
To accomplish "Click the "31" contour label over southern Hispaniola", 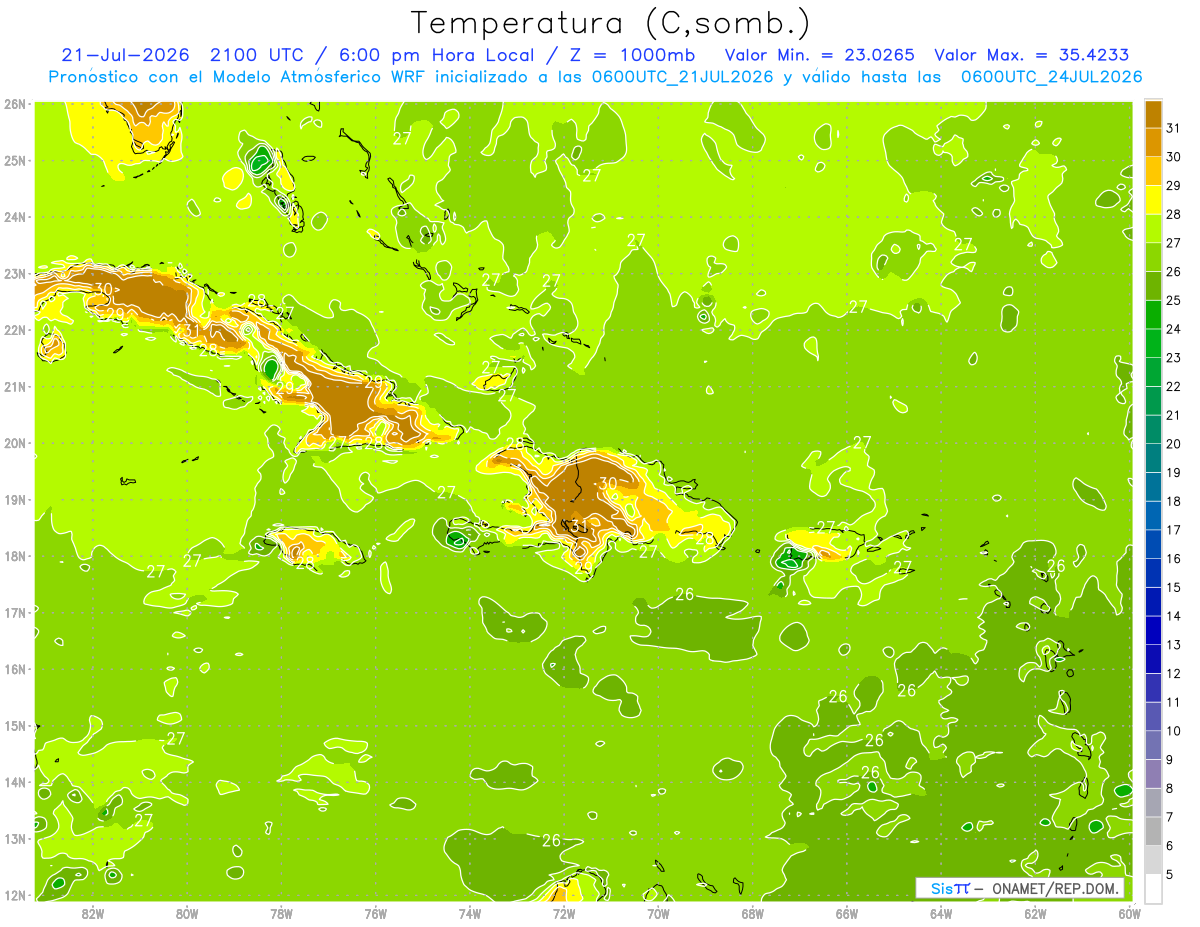I will pyautogui.click(x=579, y=526).
